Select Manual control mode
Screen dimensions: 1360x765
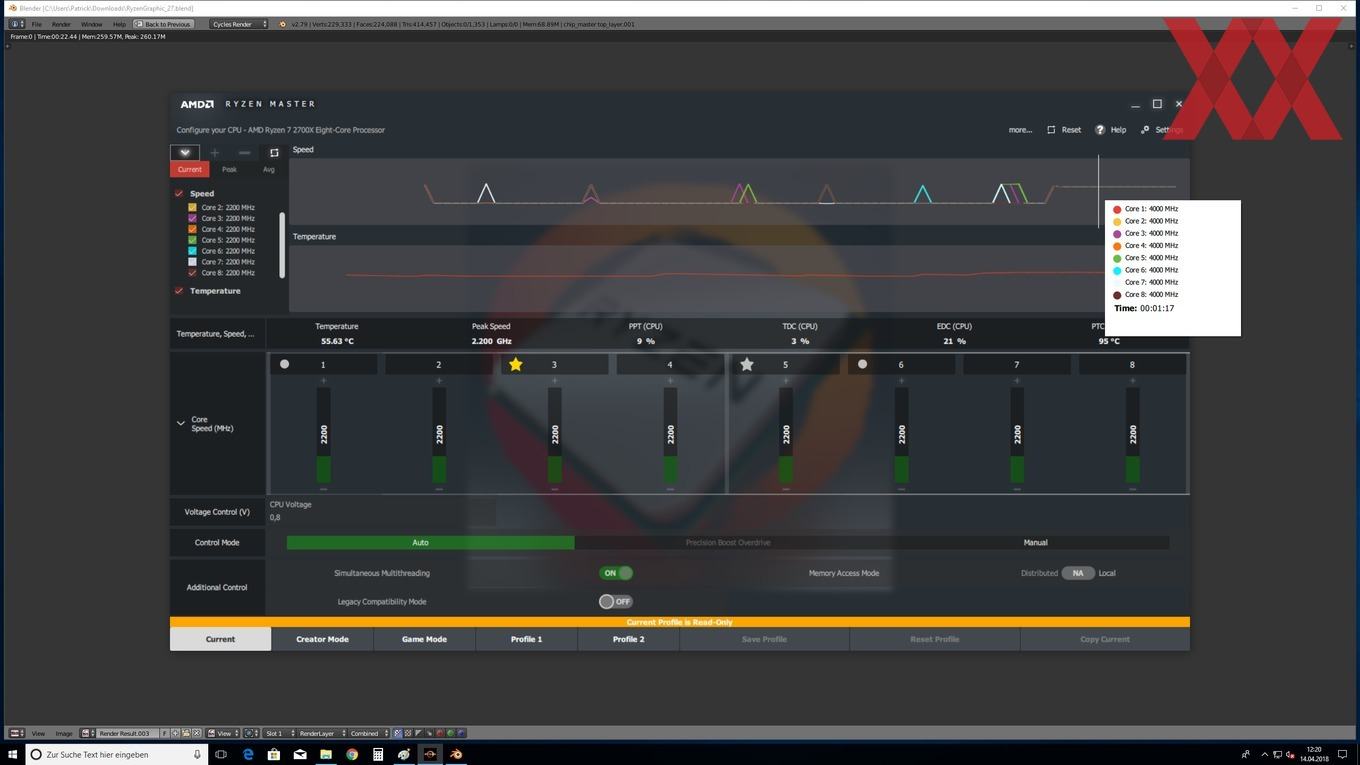click(x=1035, y=542)
